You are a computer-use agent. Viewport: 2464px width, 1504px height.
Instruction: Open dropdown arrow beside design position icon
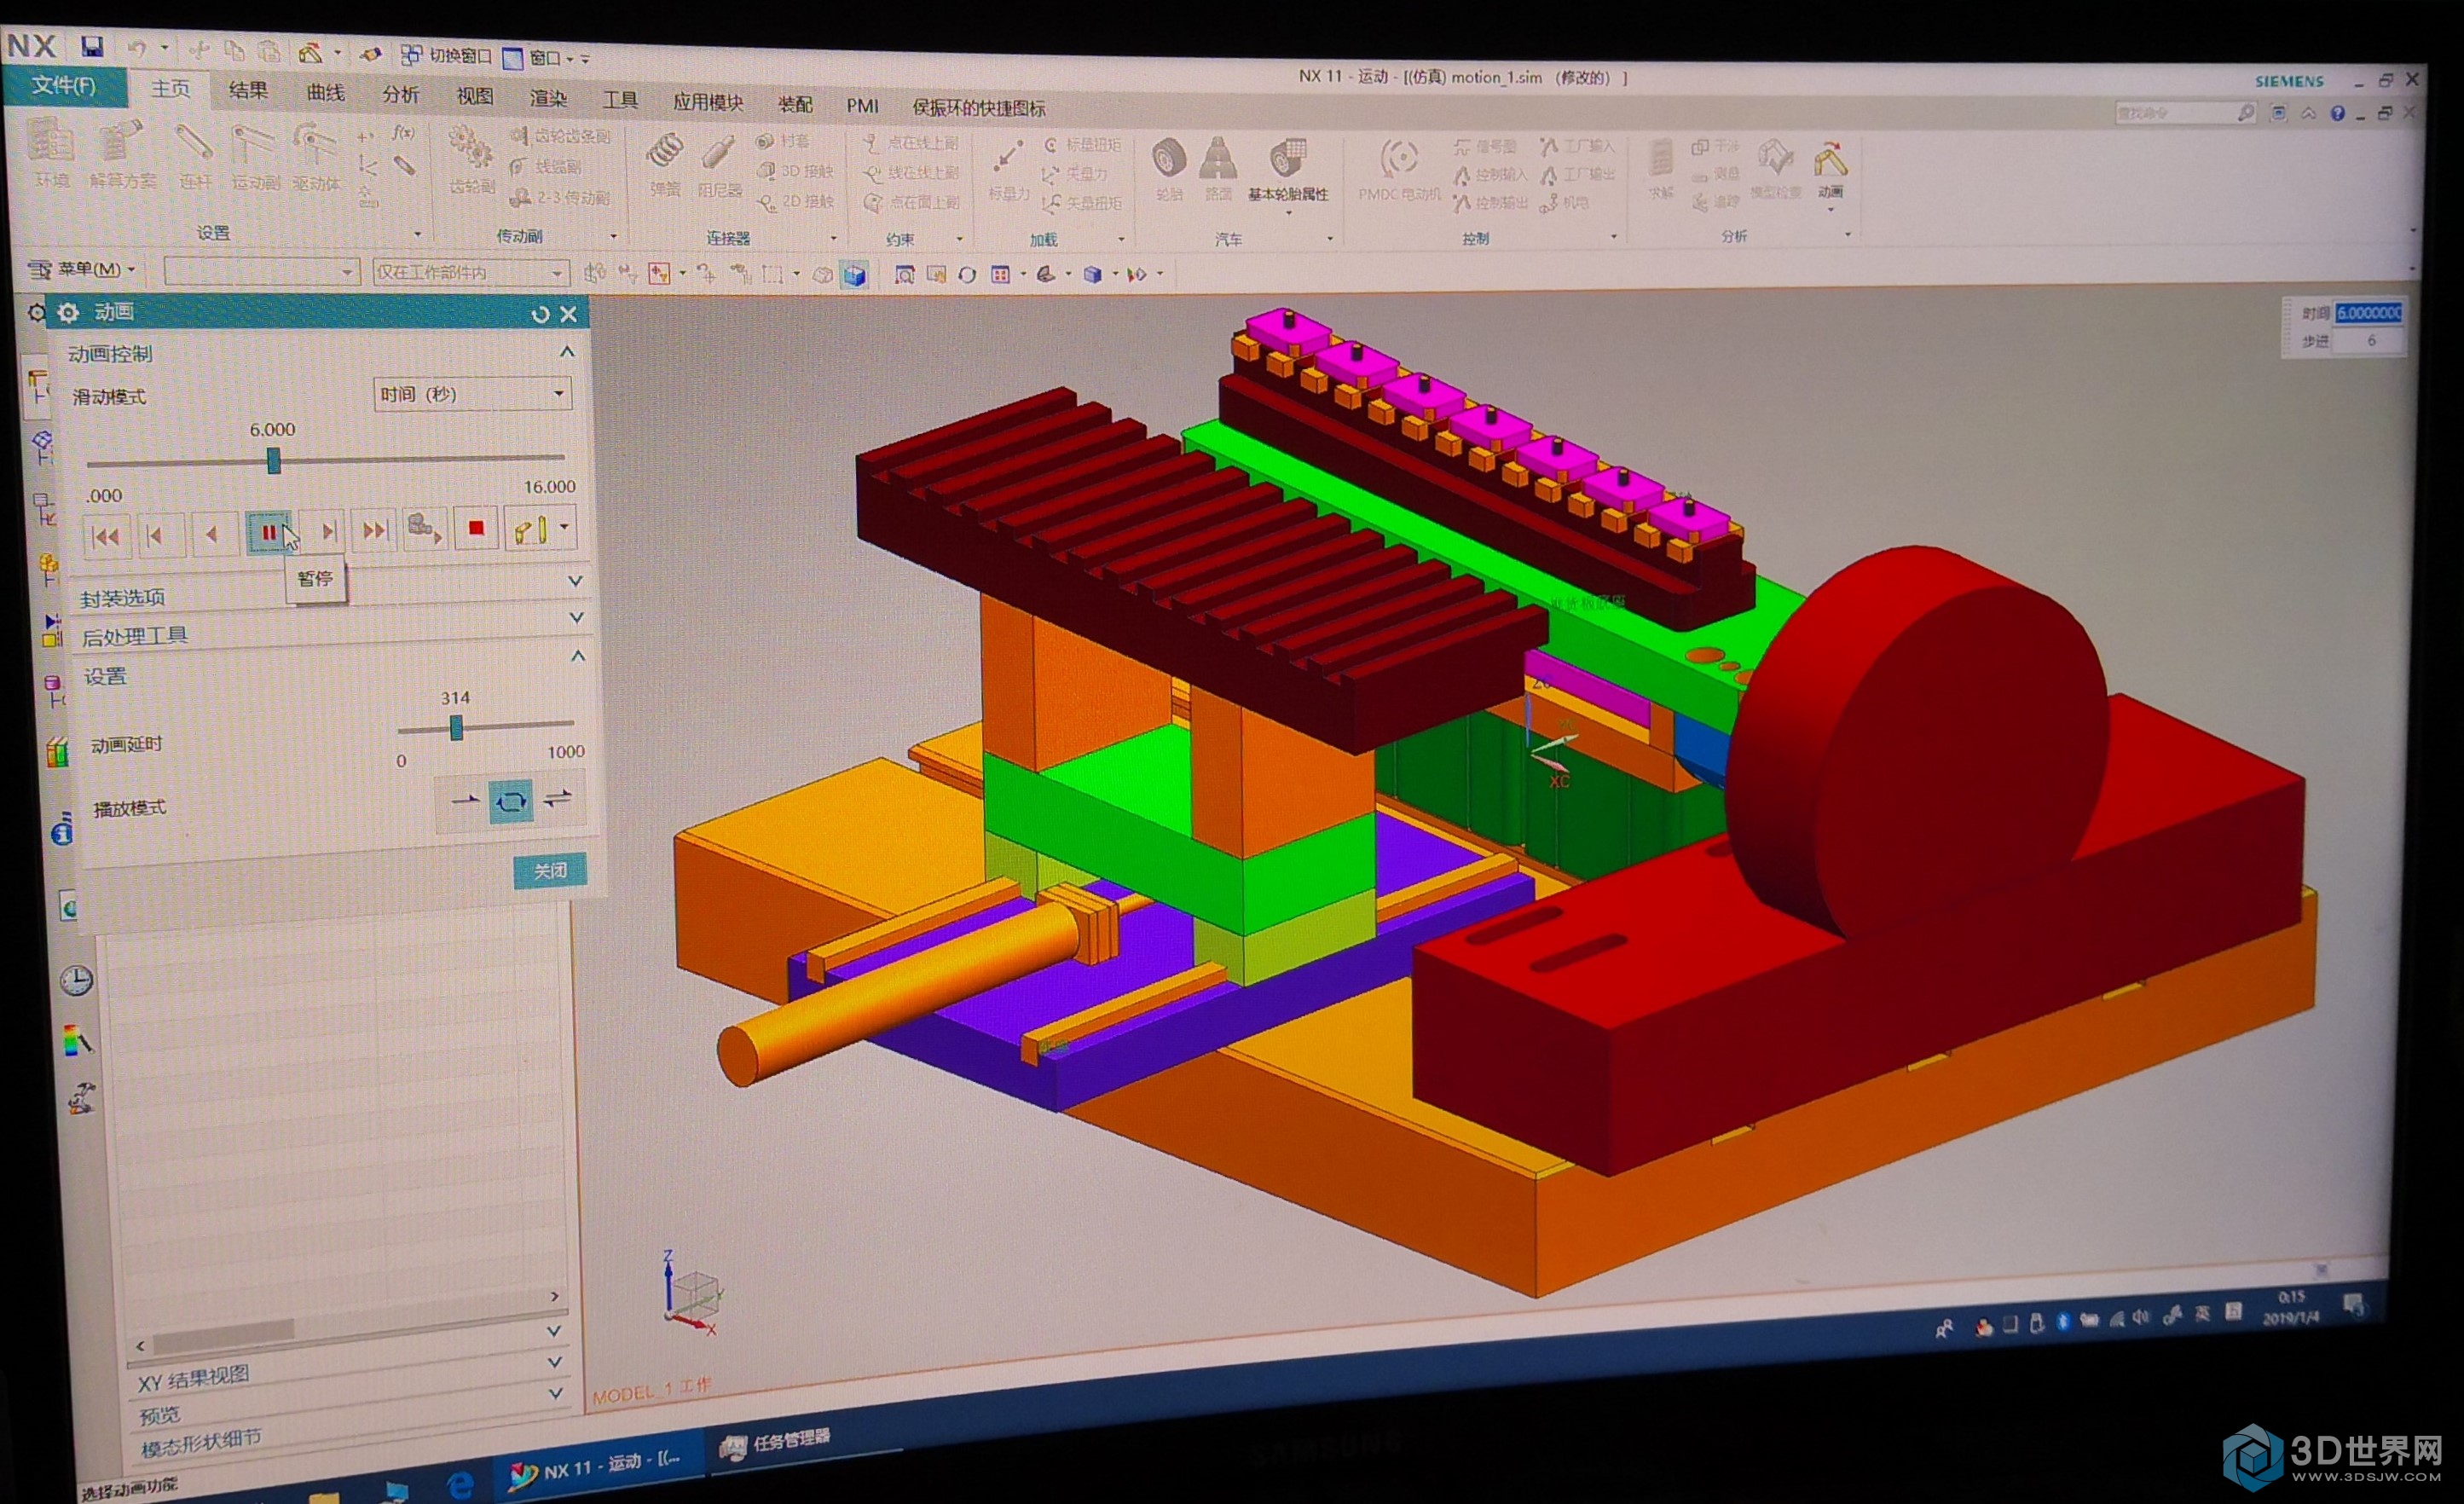coord(564,526)
